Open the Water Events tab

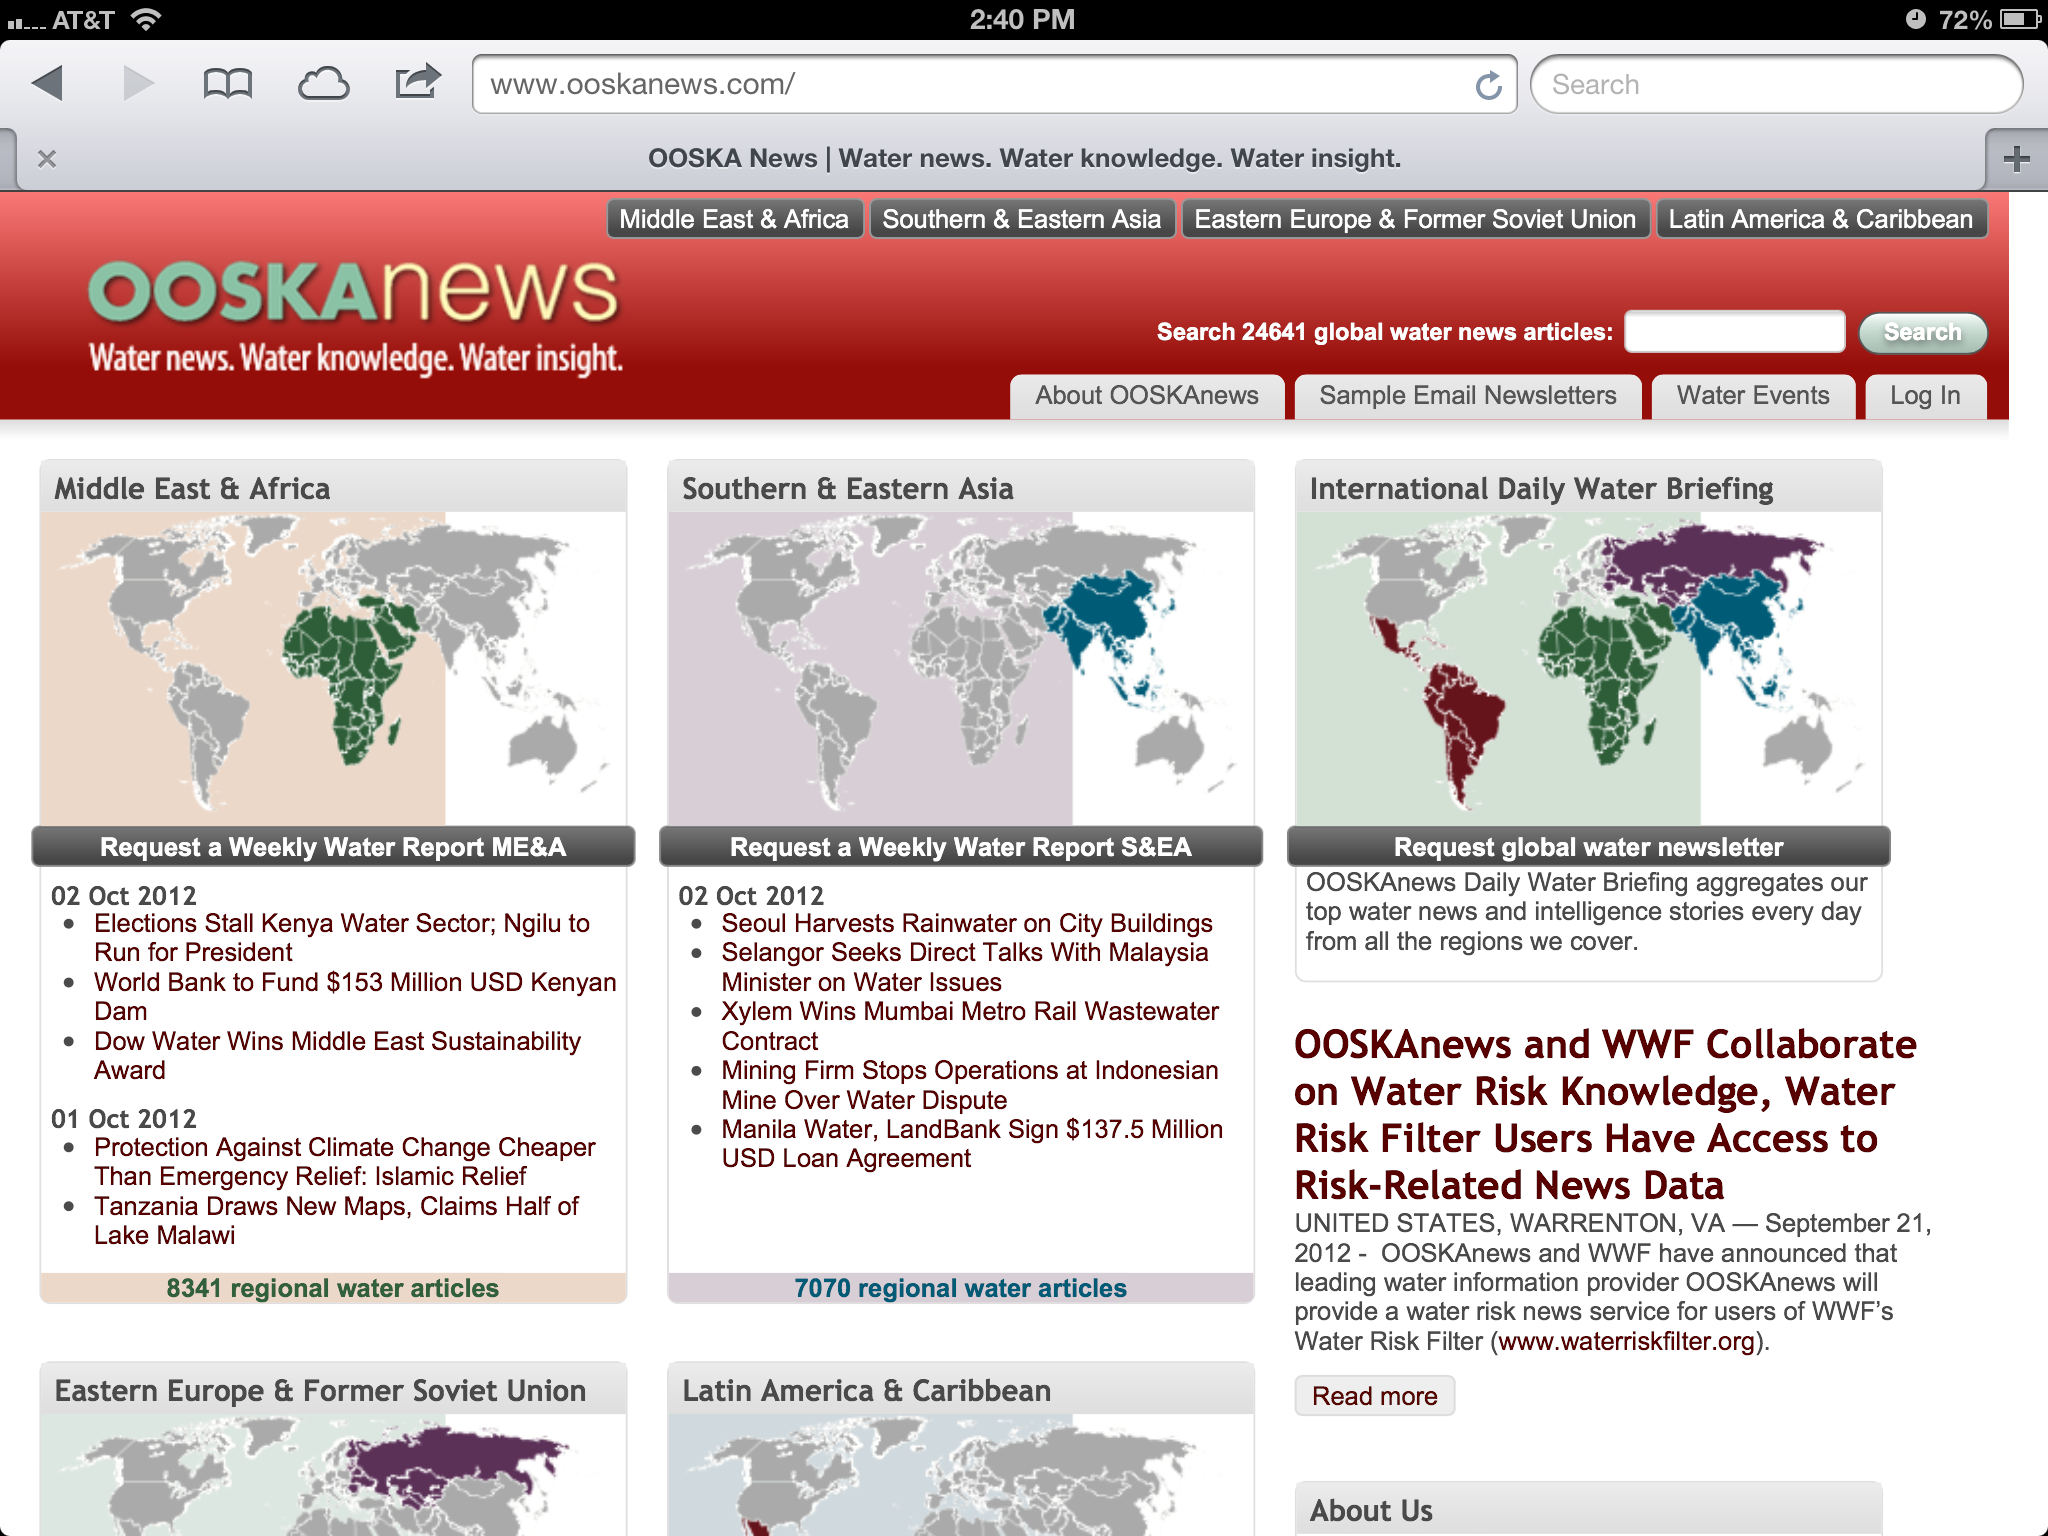pos(1752,396)
